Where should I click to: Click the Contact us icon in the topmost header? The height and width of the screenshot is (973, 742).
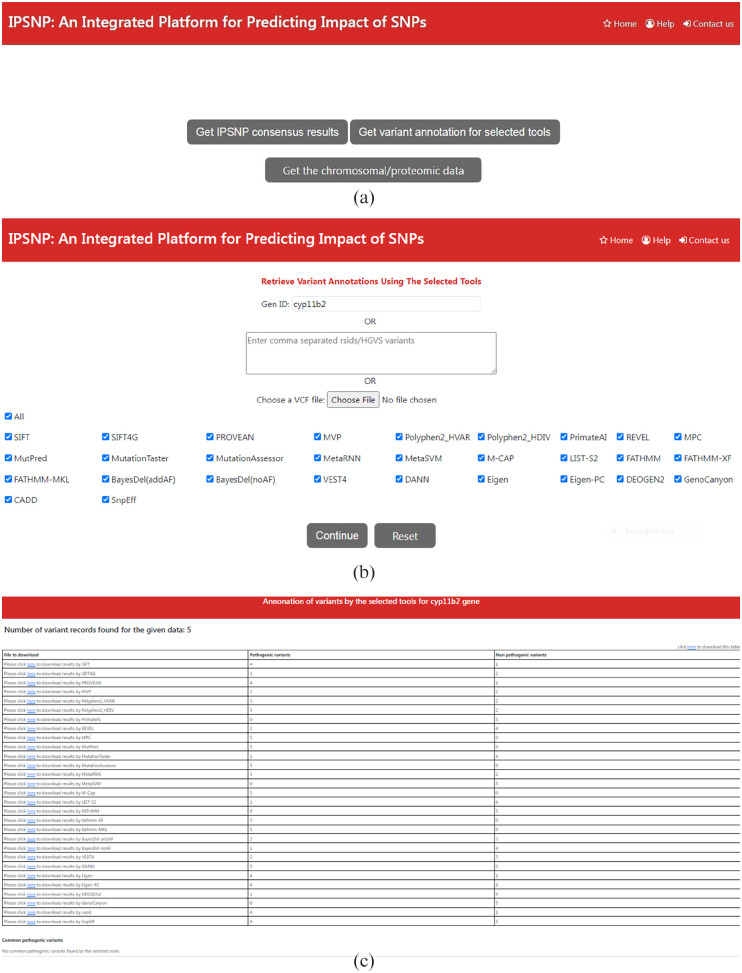(x=687, y=24)
